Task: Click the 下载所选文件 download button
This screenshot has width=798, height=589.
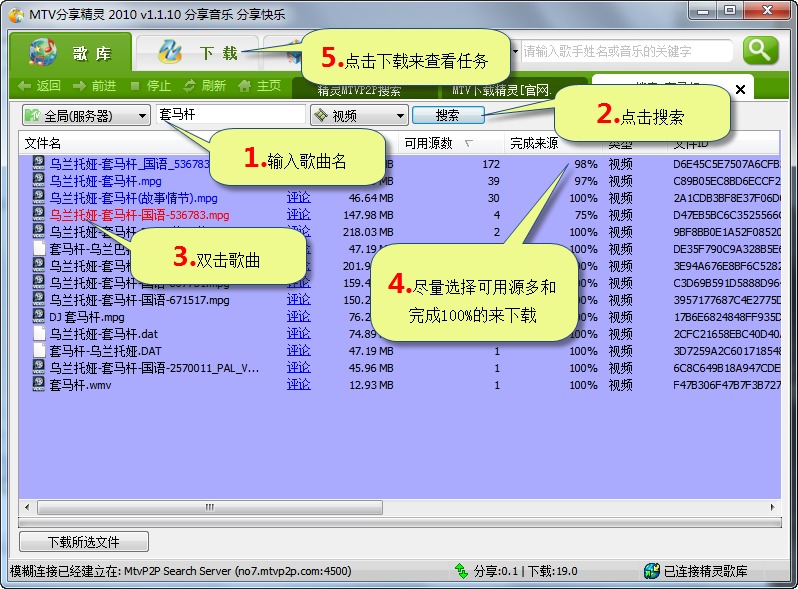Action: coord(84,542)
